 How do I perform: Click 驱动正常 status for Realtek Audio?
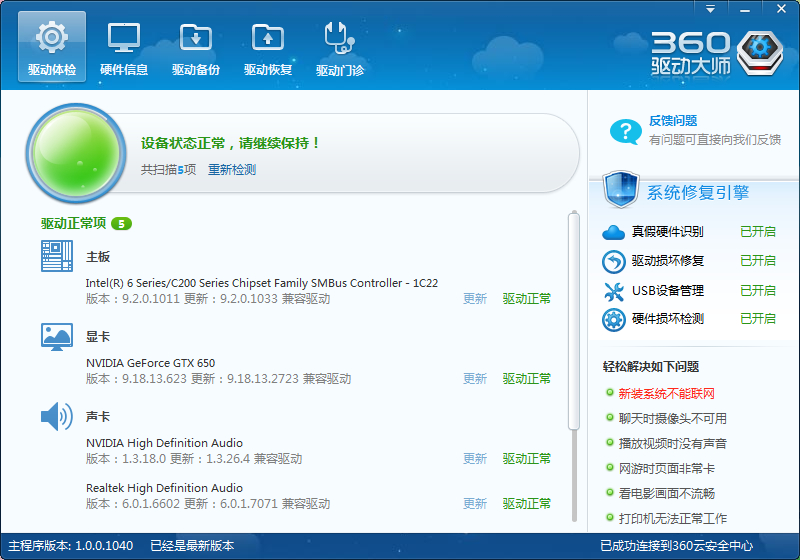point(527,503)
